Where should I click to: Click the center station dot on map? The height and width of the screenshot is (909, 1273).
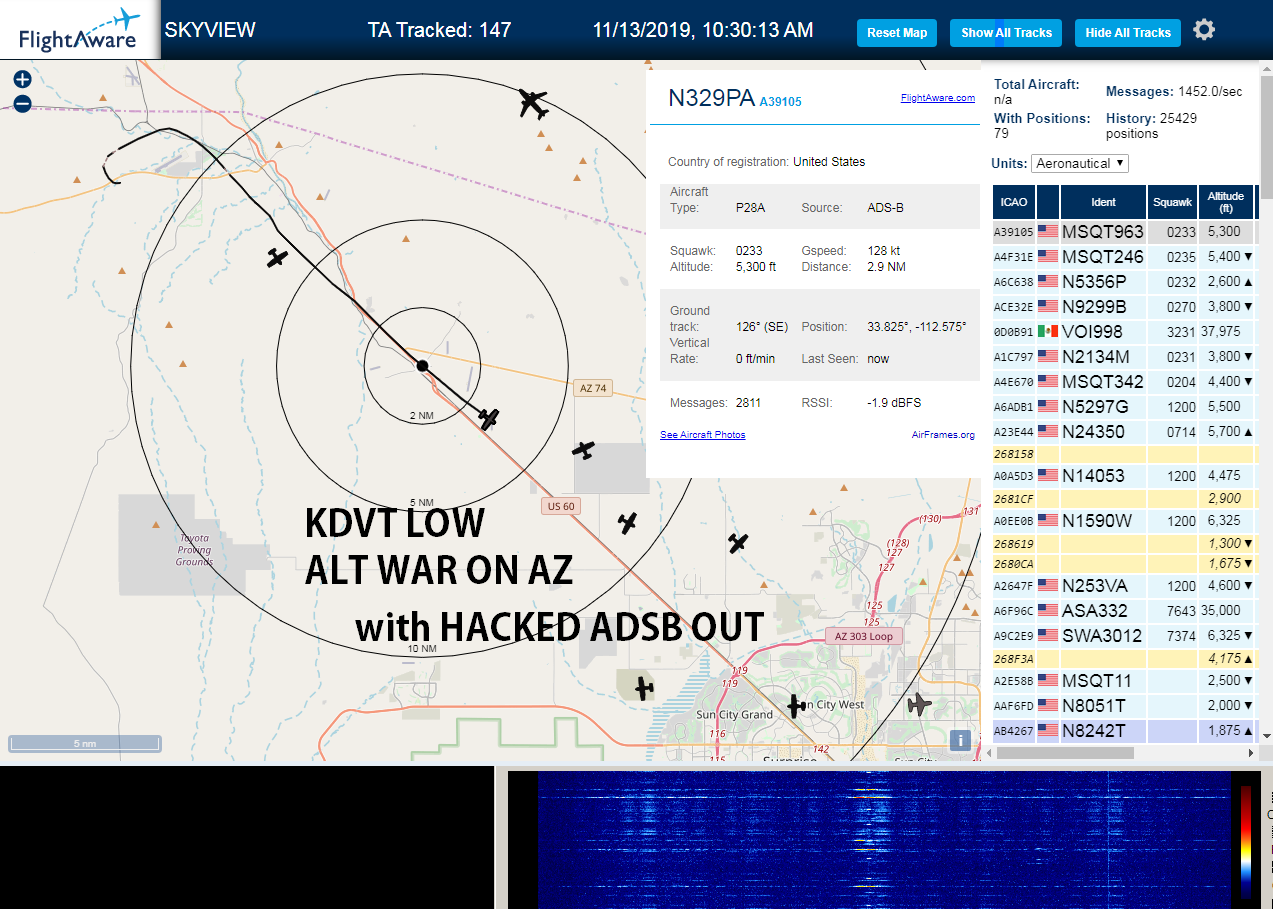pyautogui.click(x=422, y=366)
